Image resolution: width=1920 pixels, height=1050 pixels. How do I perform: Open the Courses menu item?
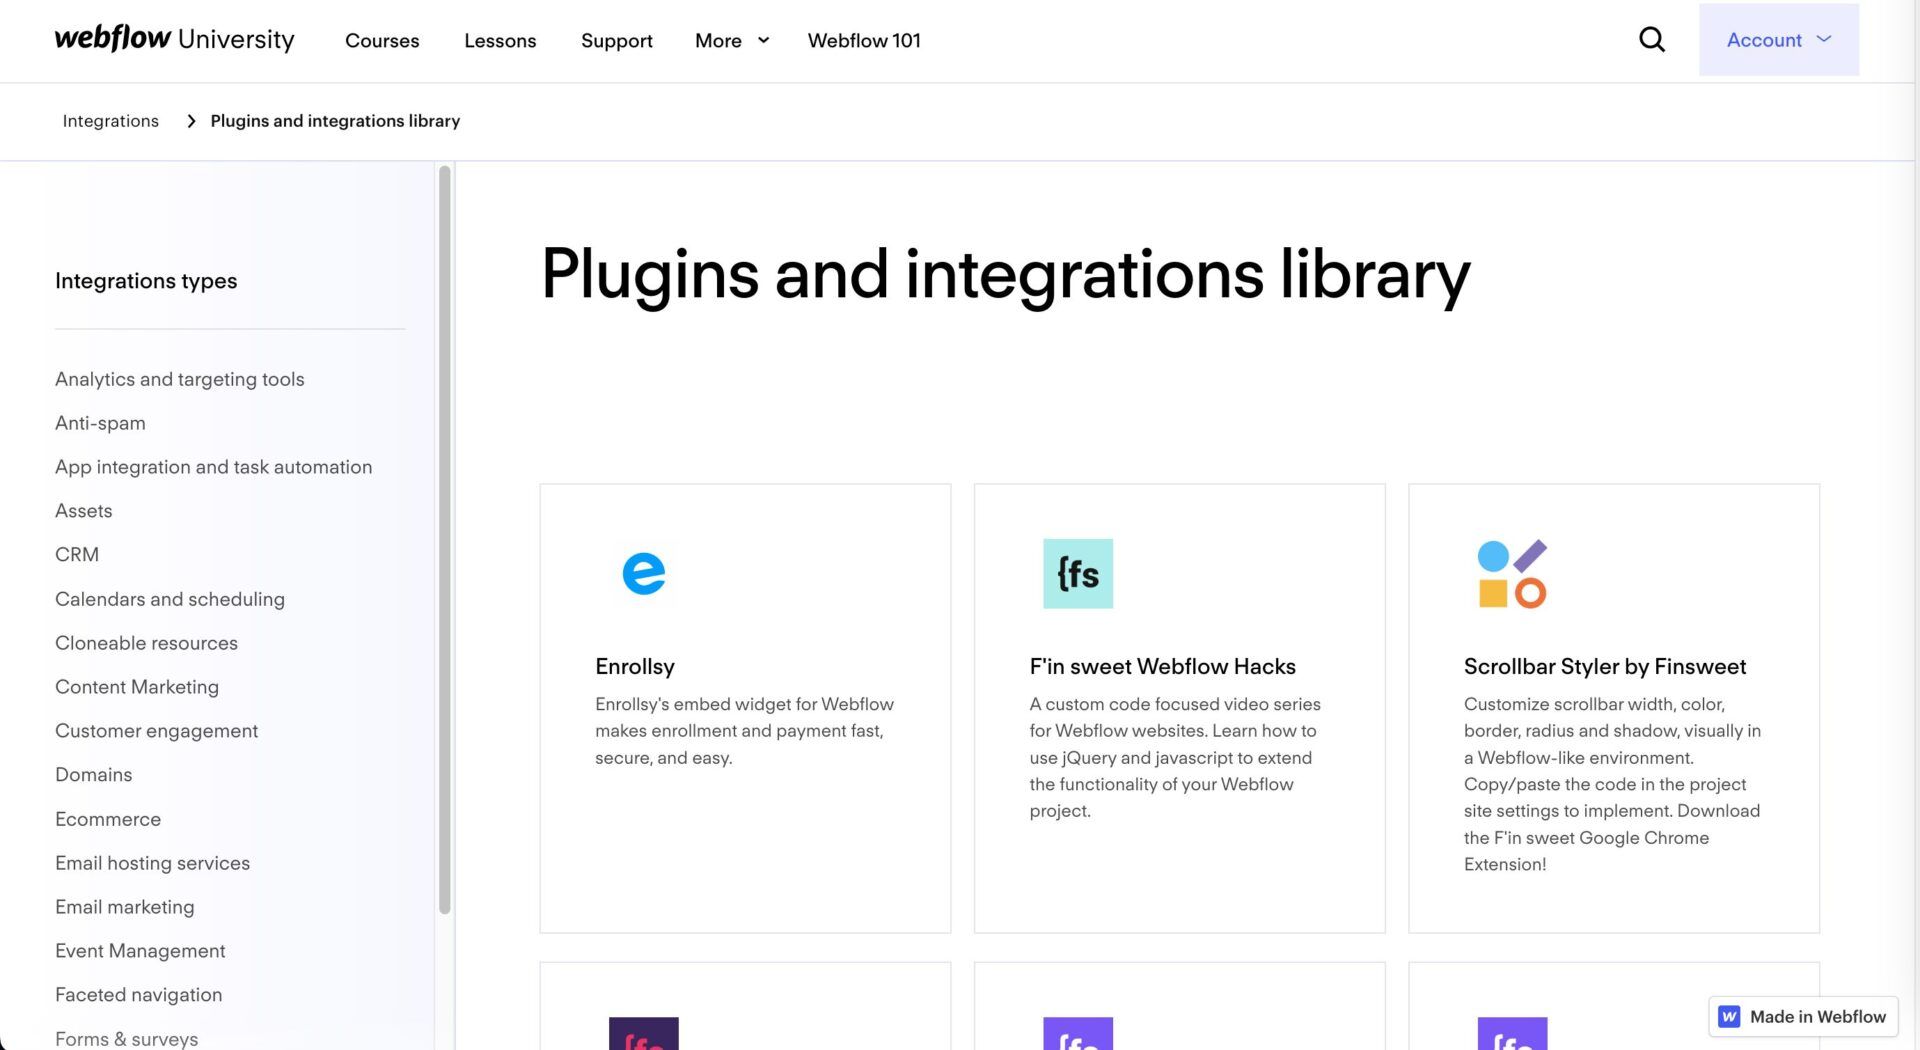[x=382, y=41]
